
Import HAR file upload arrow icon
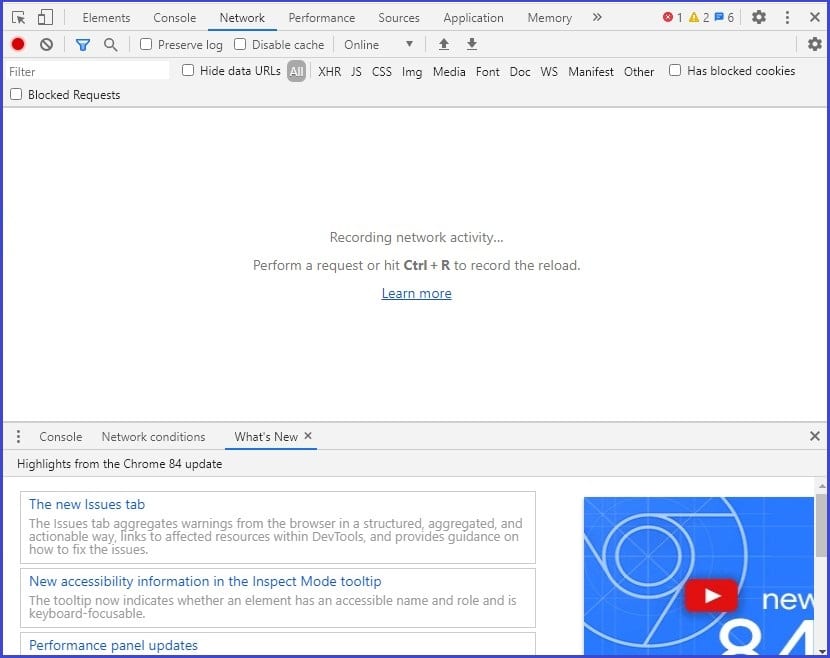coord(444,44)
